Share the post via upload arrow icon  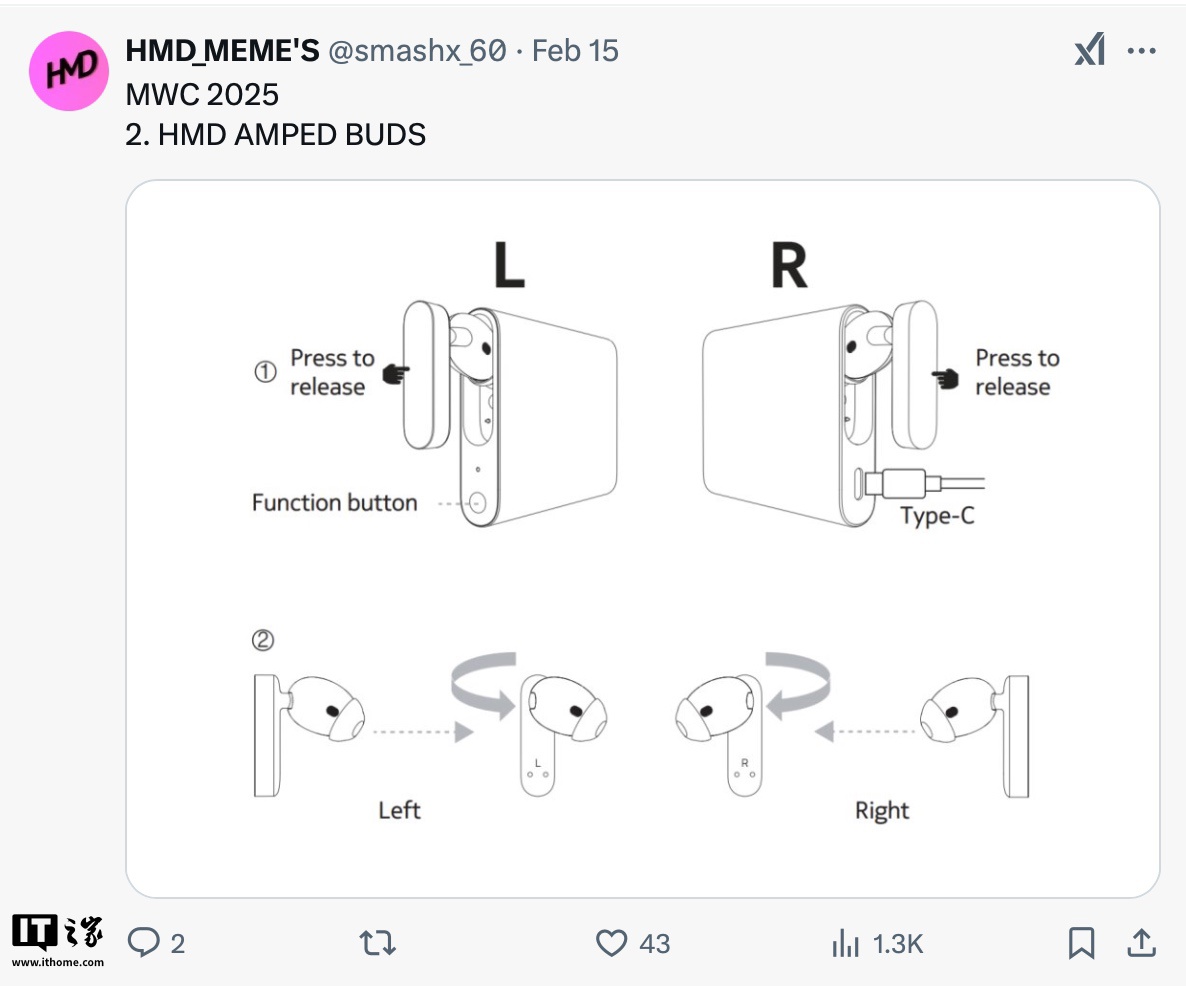1141,942
